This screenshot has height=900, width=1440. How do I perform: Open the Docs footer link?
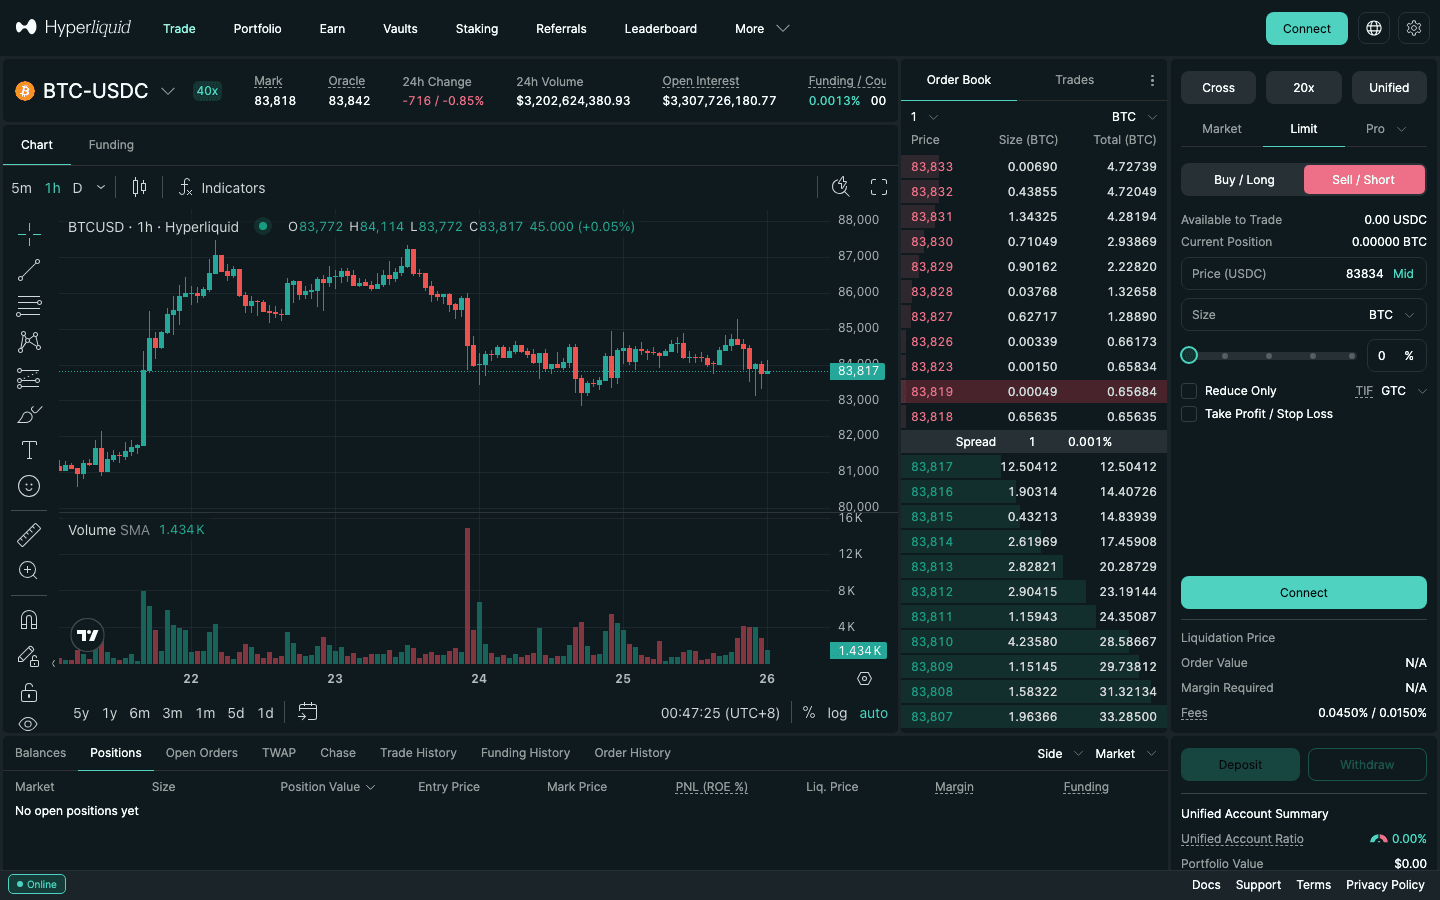tap(1206, 885)
